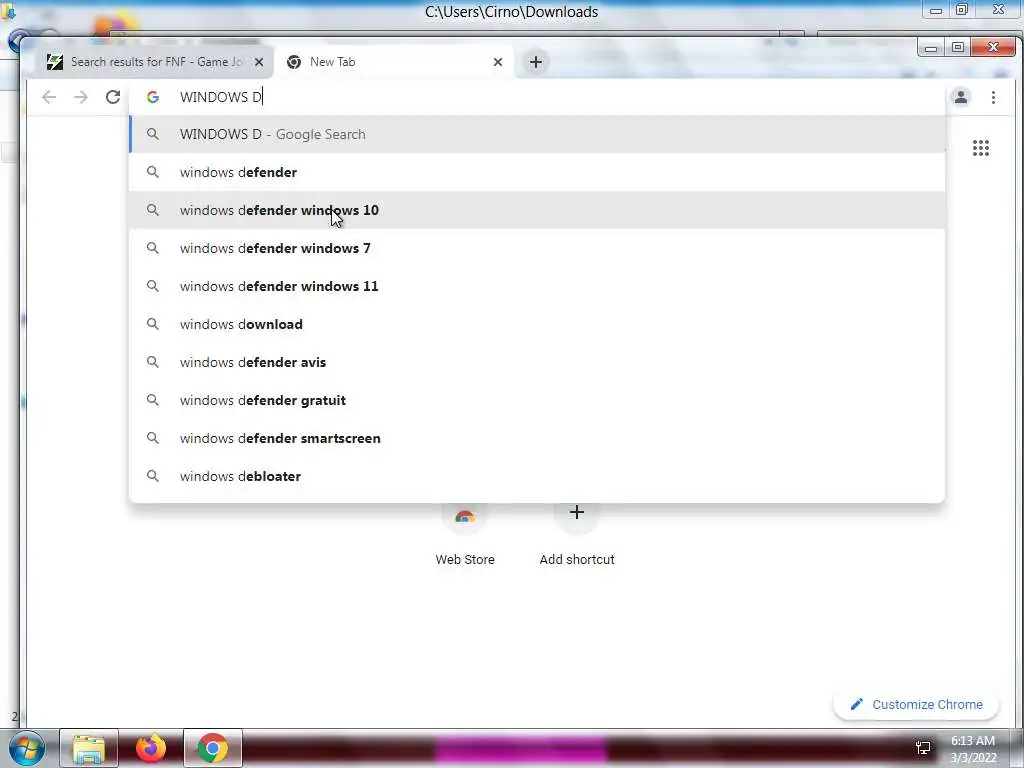Restore the Downloads Explorer window size

tap(961, 10)
